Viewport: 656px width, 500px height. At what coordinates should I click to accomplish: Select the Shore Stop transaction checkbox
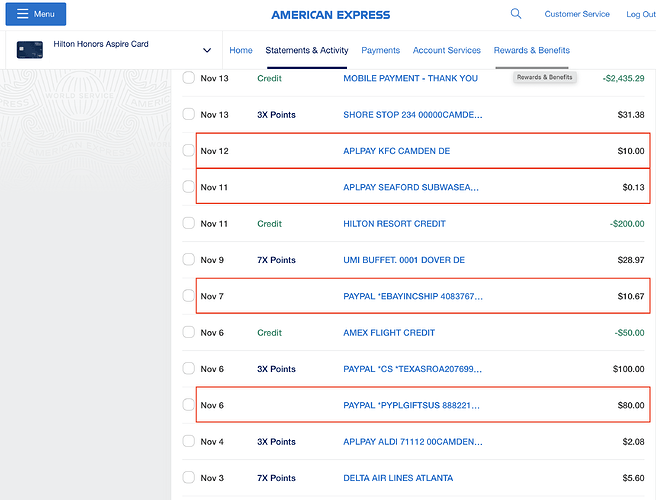(189, 114)
